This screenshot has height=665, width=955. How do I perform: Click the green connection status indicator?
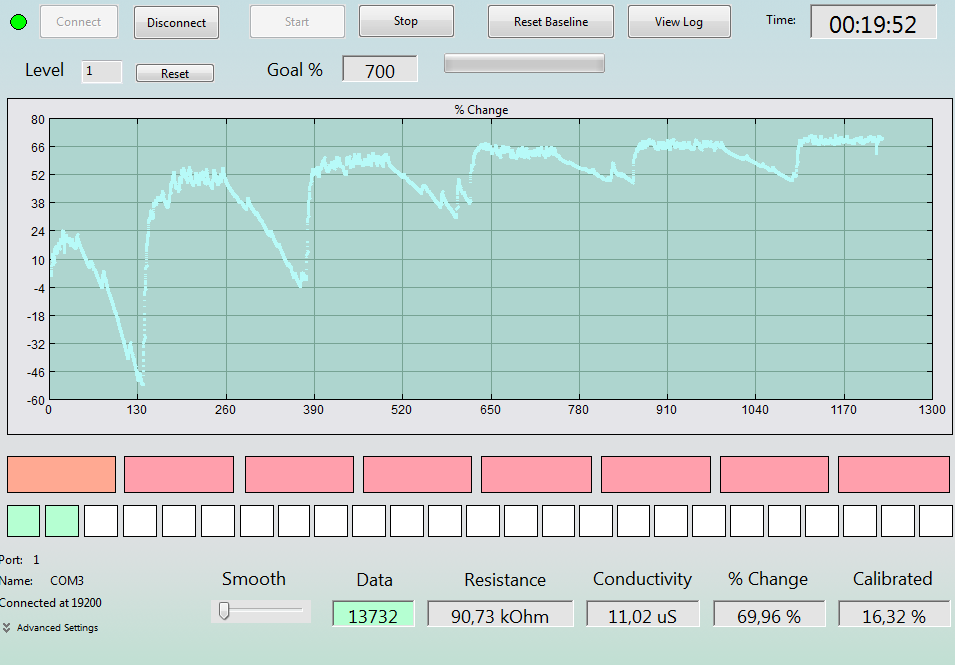(19, 23)
